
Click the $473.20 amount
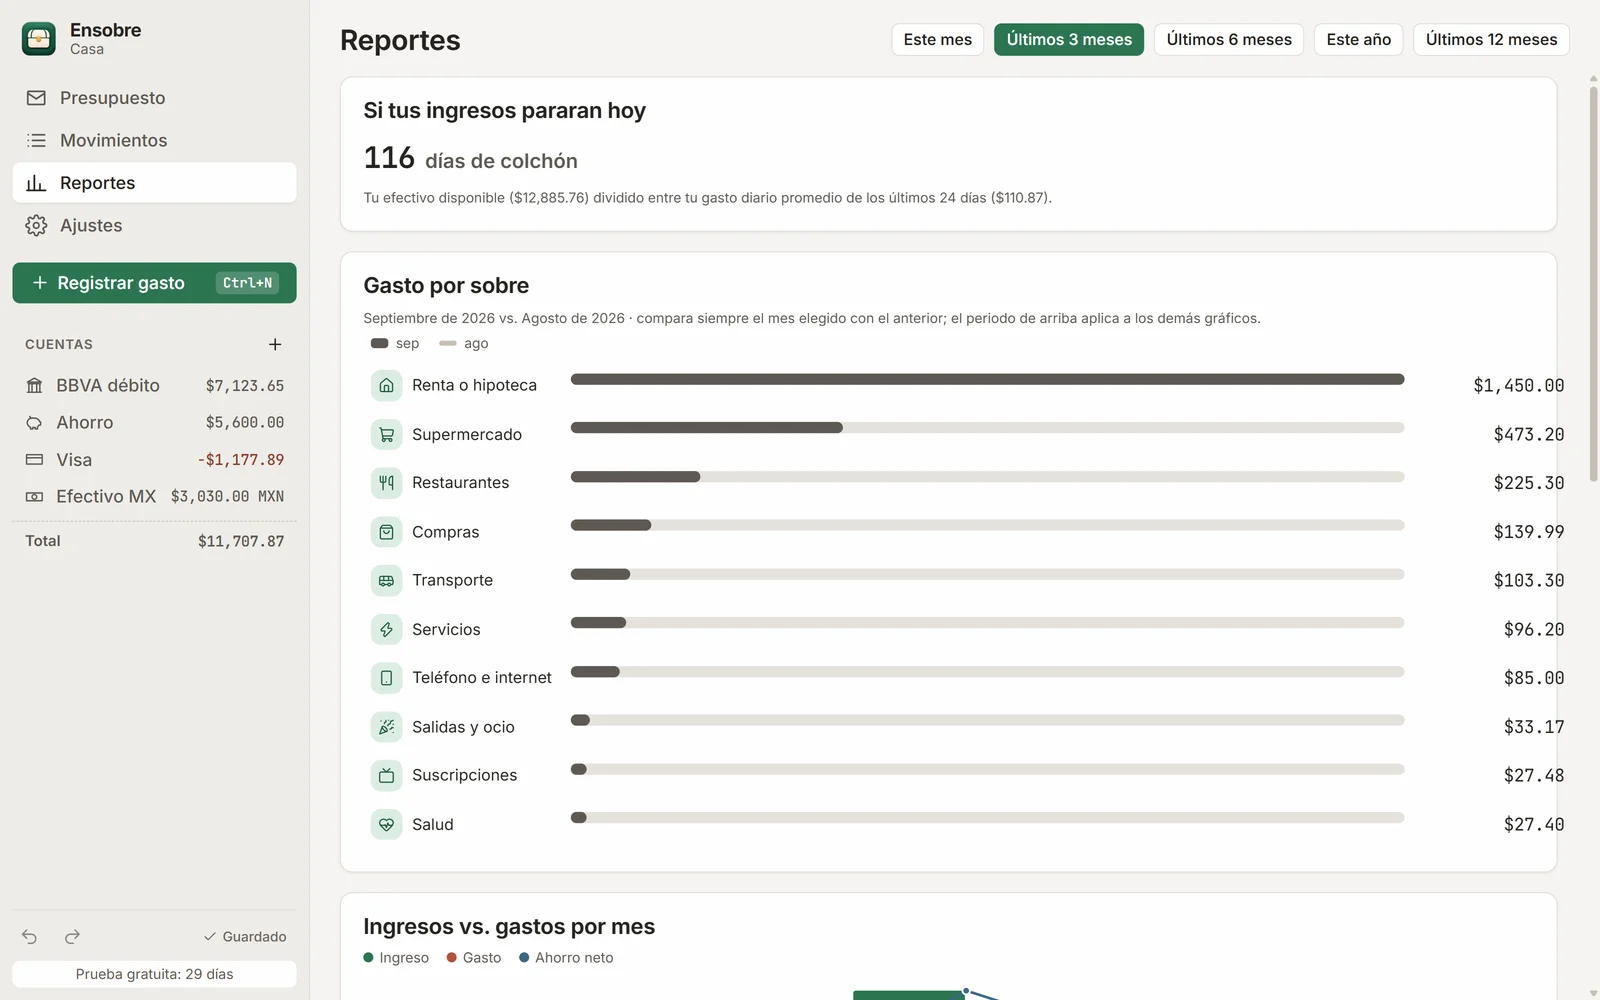coord(1528,434)
